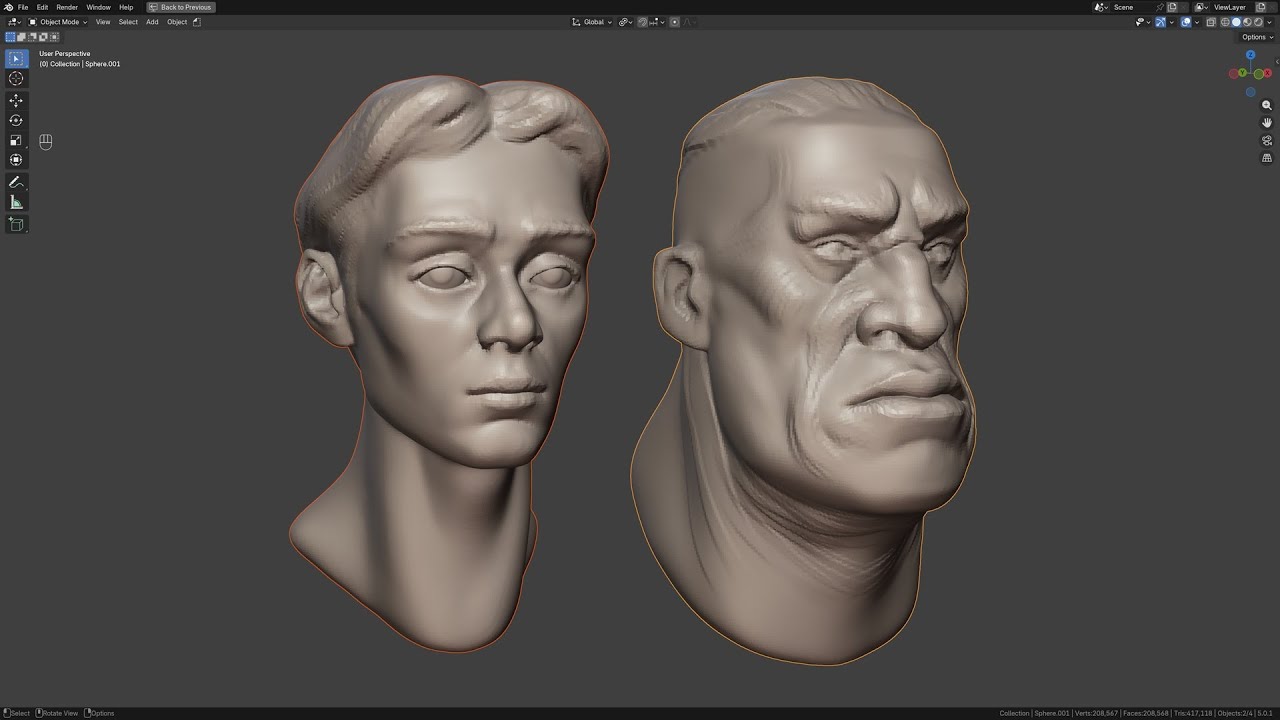The height and width of the screenshot is (720, 1280).
Task: Open the Render menu
Action: (x=67, y=7)
